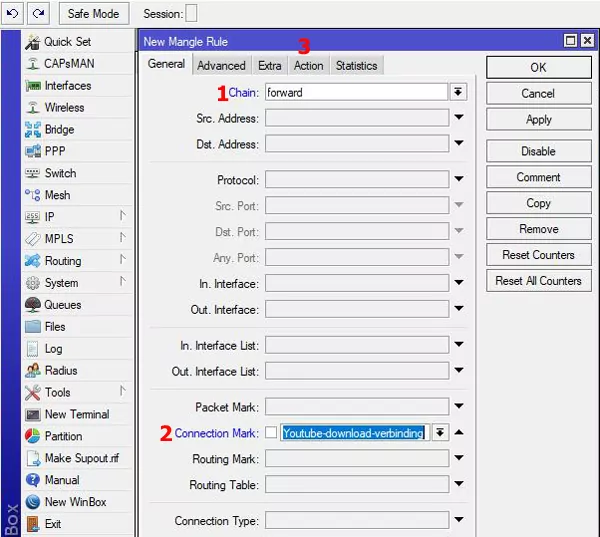Open the Partition pie chart icon
Screen dimensions: 600x537
(x=33, y=436)
